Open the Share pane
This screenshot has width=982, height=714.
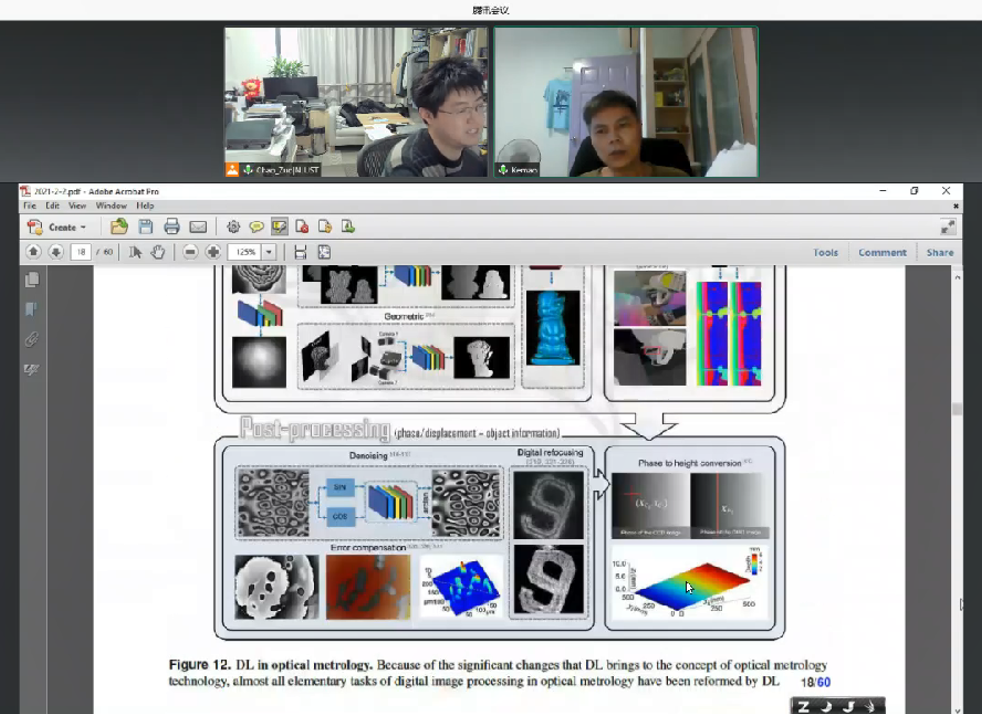click(939, 252)
